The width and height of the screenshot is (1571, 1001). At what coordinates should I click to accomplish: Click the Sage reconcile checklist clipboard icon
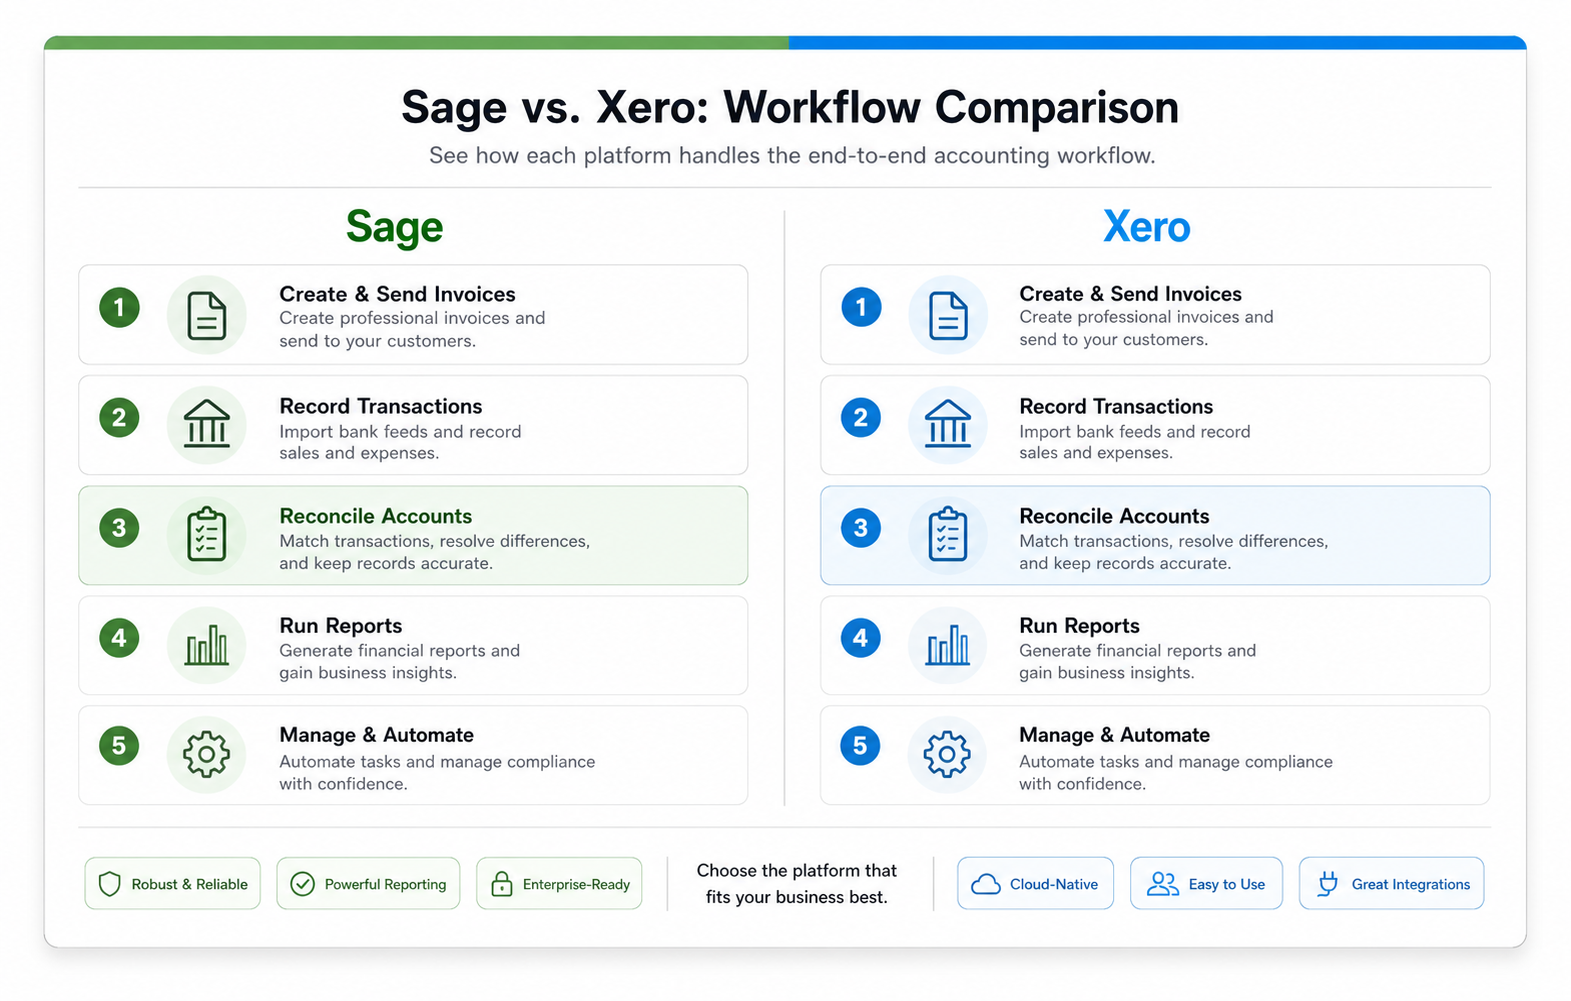point(207,534)
